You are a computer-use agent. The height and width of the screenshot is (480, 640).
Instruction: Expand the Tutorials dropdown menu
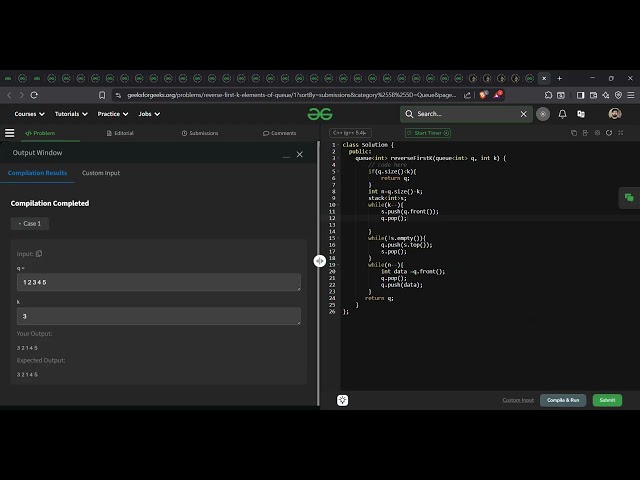[71, 114]
